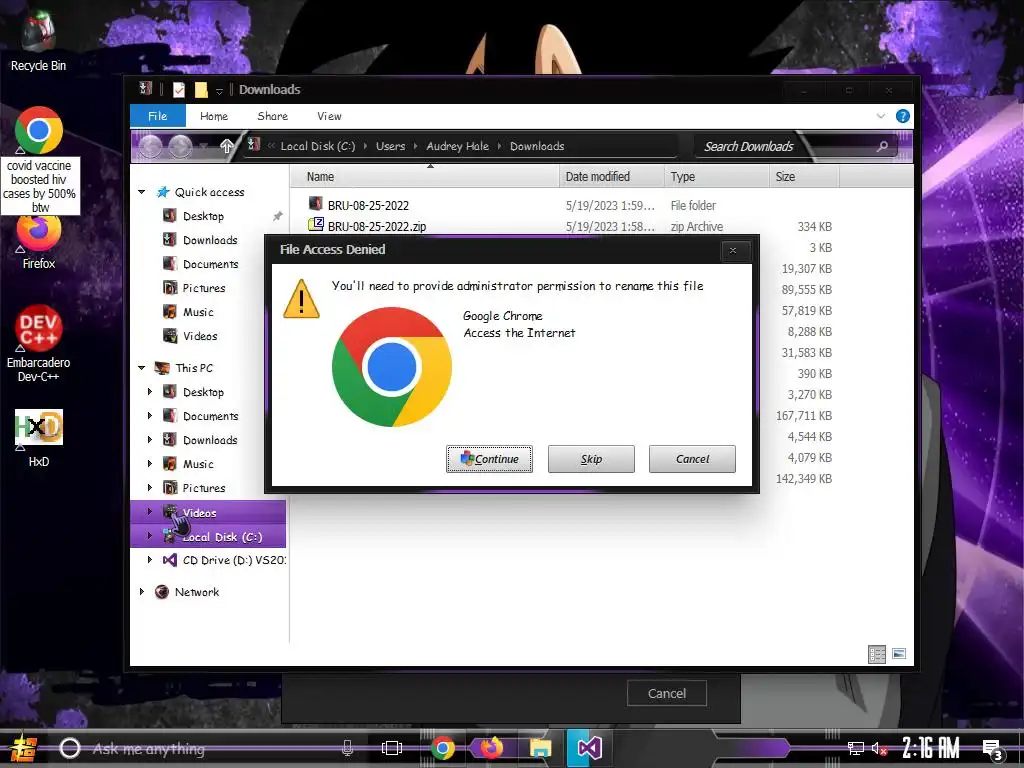This screenshot has width=1024, height=768.
Task: Click the Up arrow navigation button
Action: click(227, 146)
